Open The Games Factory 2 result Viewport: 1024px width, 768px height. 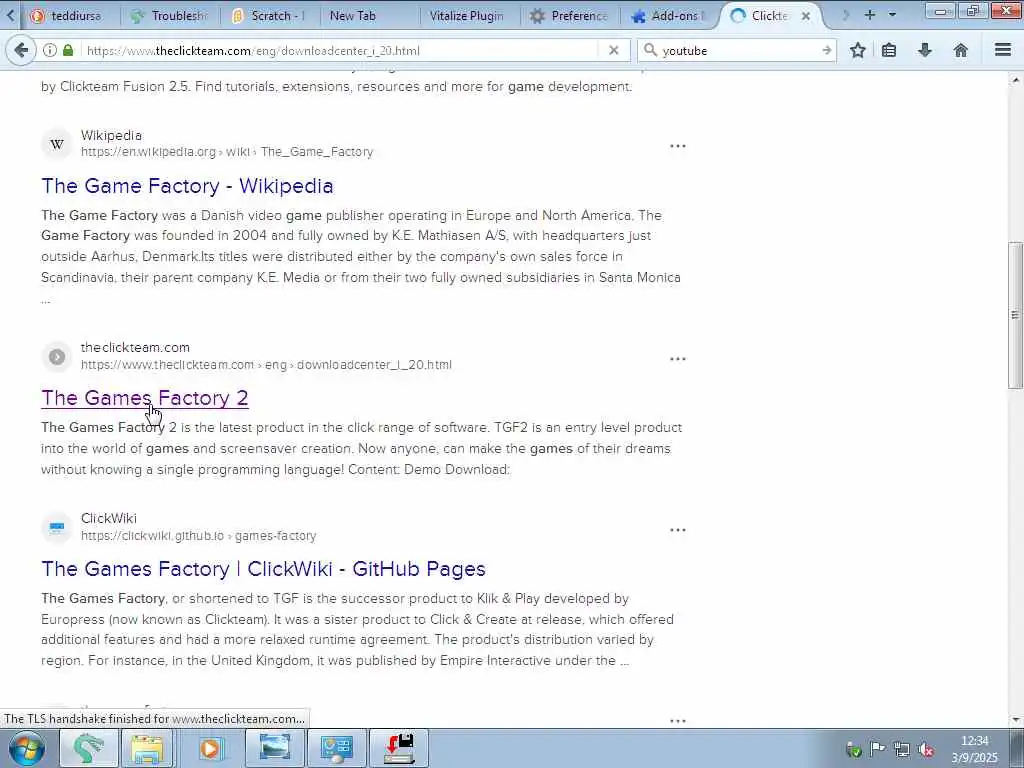144,398
